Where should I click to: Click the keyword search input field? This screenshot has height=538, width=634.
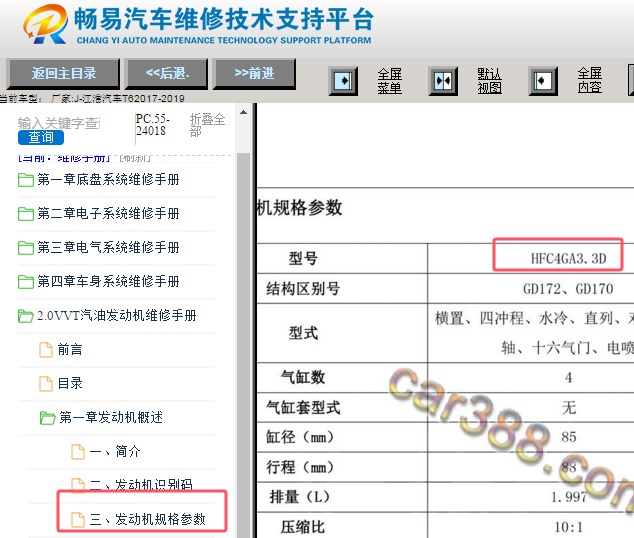pyautogui.click(x=59, y=123)
